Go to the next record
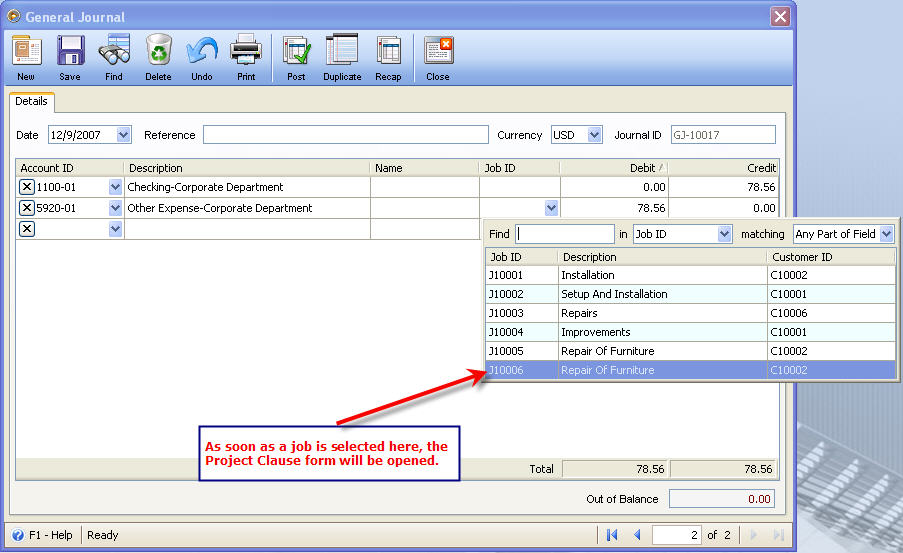Image resolution: width=903 pixels, height=553 pixels. point(753,535)
